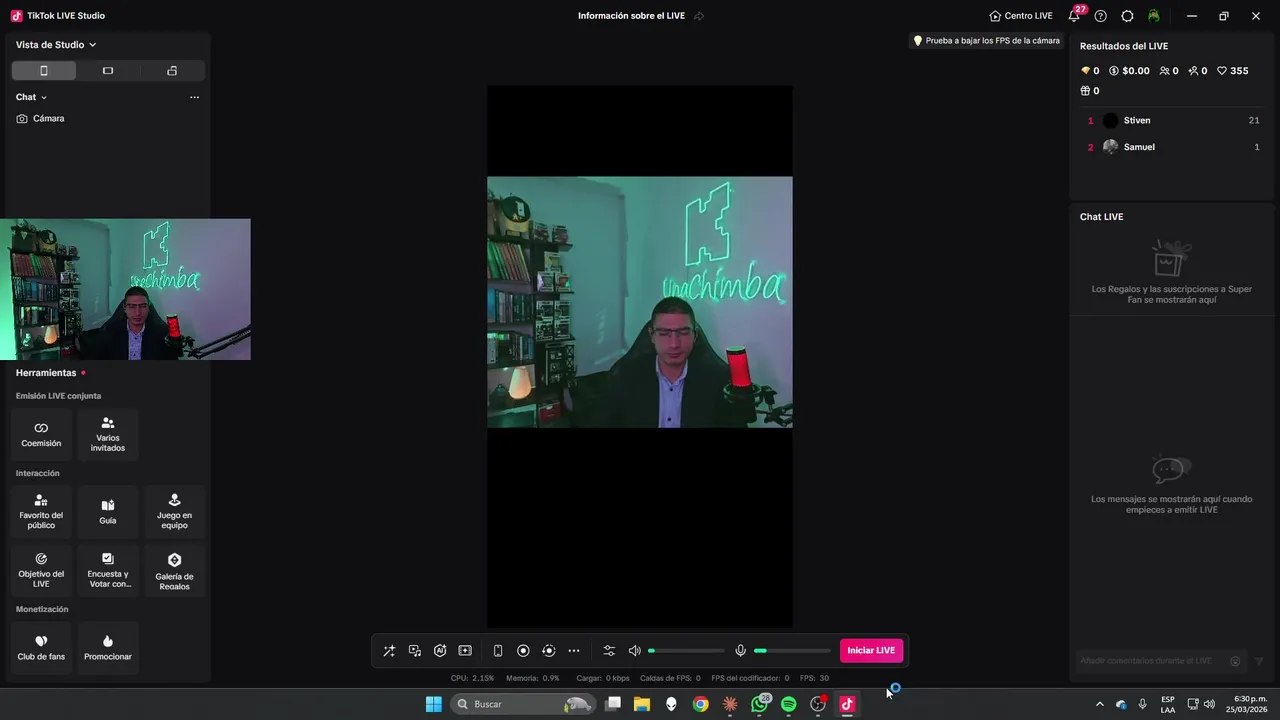Click the dashed-circle replay record icon
This screenshot has height=720, width=1280.
(x=549, y=651)
